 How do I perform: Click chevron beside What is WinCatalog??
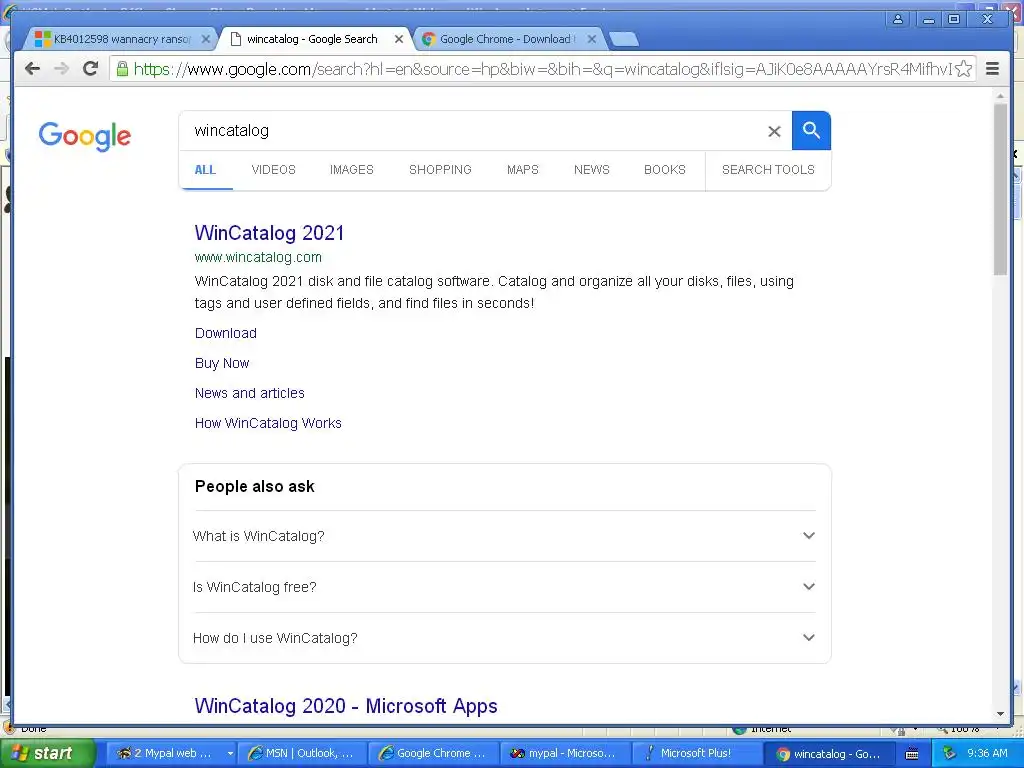coord(808,536)
